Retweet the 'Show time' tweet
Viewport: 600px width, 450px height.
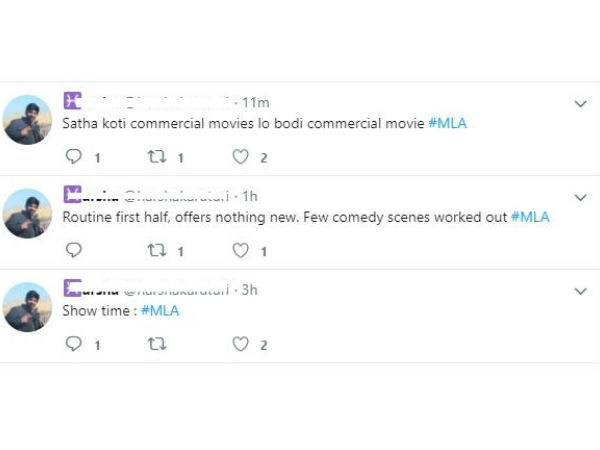pos(156,344)
